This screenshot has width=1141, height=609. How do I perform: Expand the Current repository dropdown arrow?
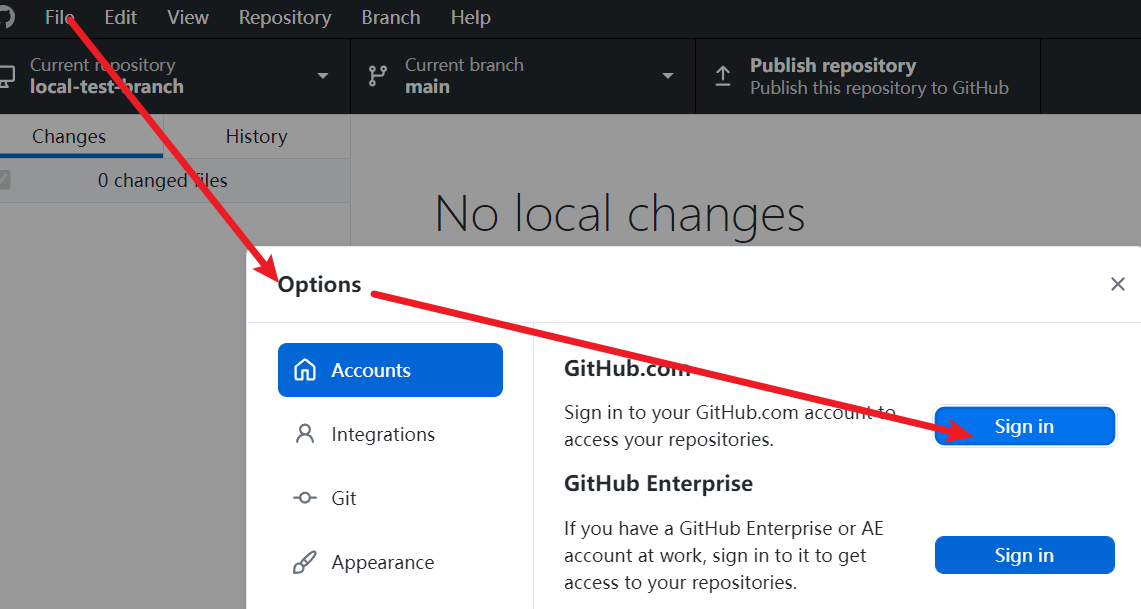[x=322, y=76]
